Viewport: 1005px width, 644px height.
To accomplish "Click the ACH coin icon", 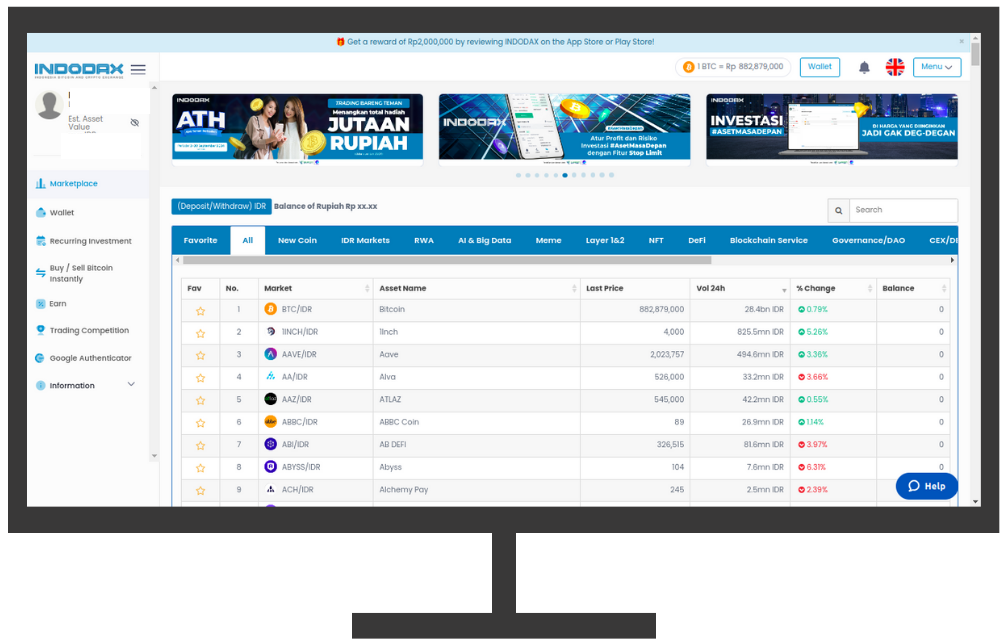I will [x=270, y=489].
